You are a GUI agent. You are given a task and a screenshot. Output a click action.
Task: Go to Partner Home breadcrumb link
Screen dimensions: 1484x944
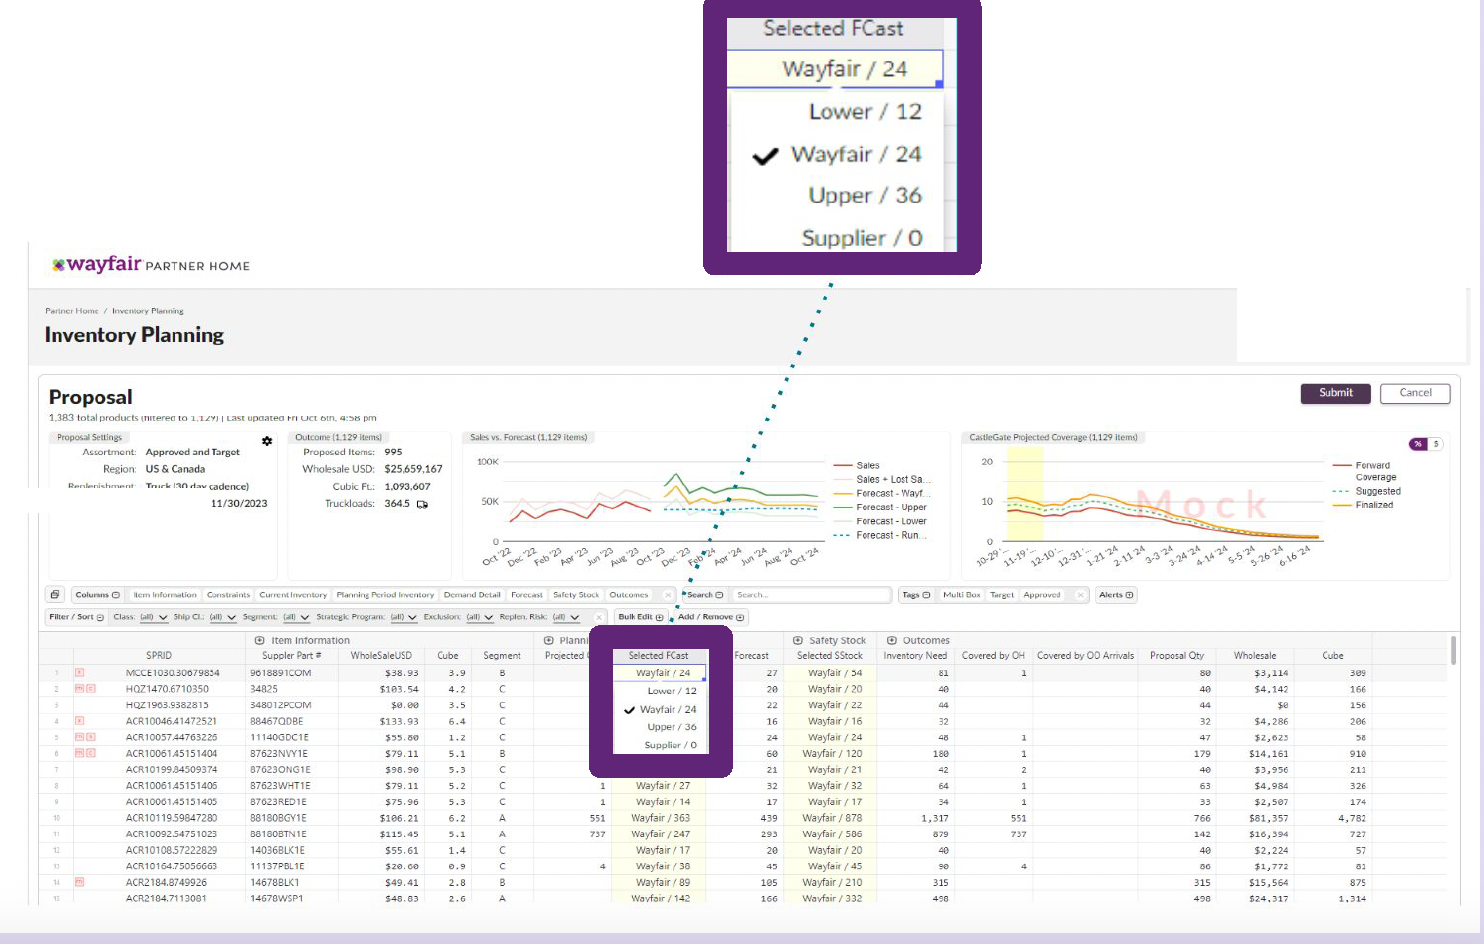click(x=72, y=311)
